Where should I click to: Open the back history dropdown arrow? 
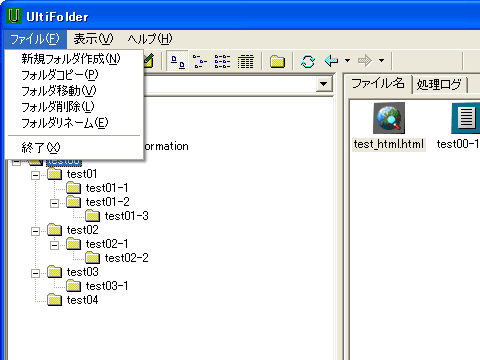click(x=347, y=61)
